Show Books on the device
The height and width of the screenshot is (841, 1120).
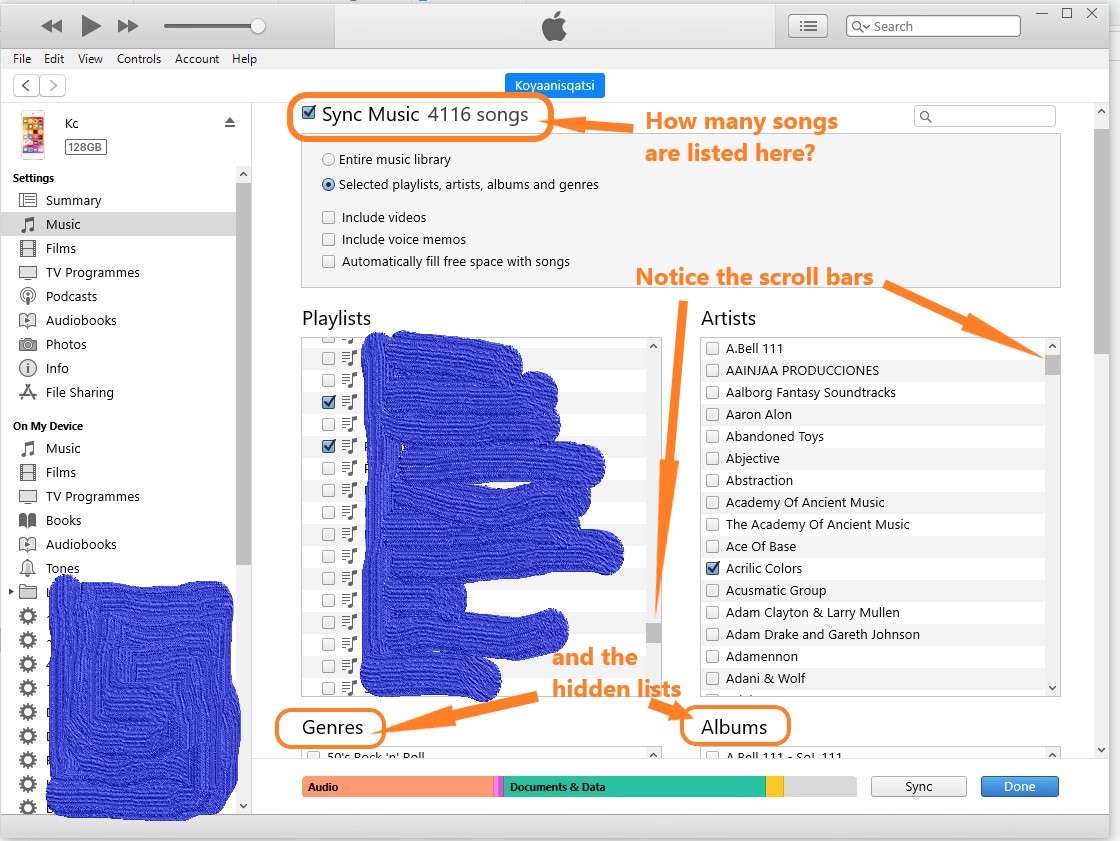(x=64, y=520)
